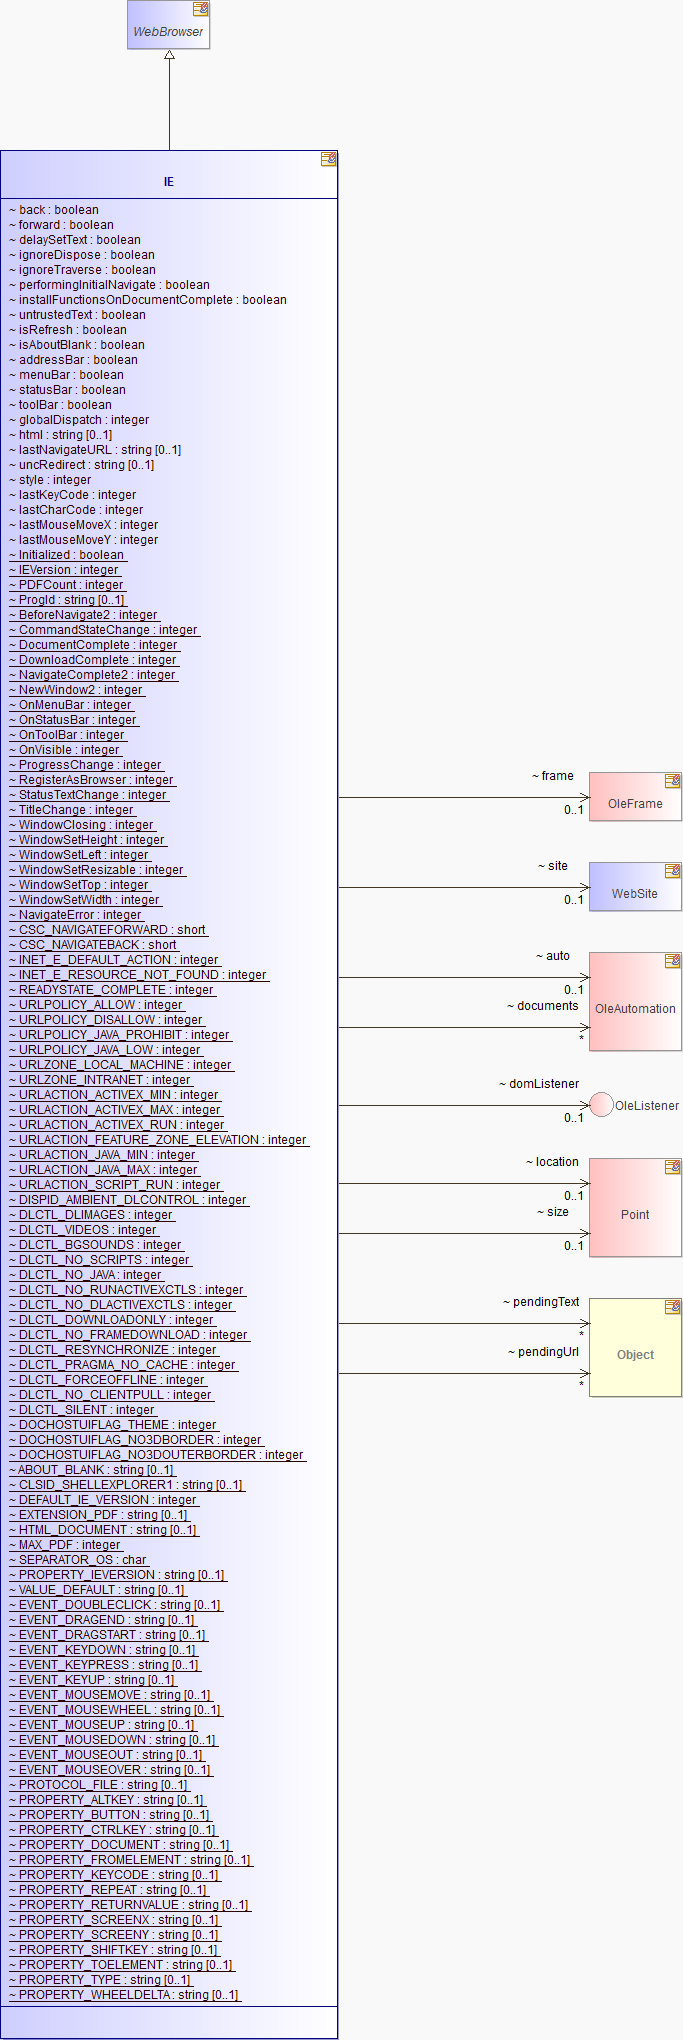Select attribute '~ html : string [0..1]'

click(61, 435)
